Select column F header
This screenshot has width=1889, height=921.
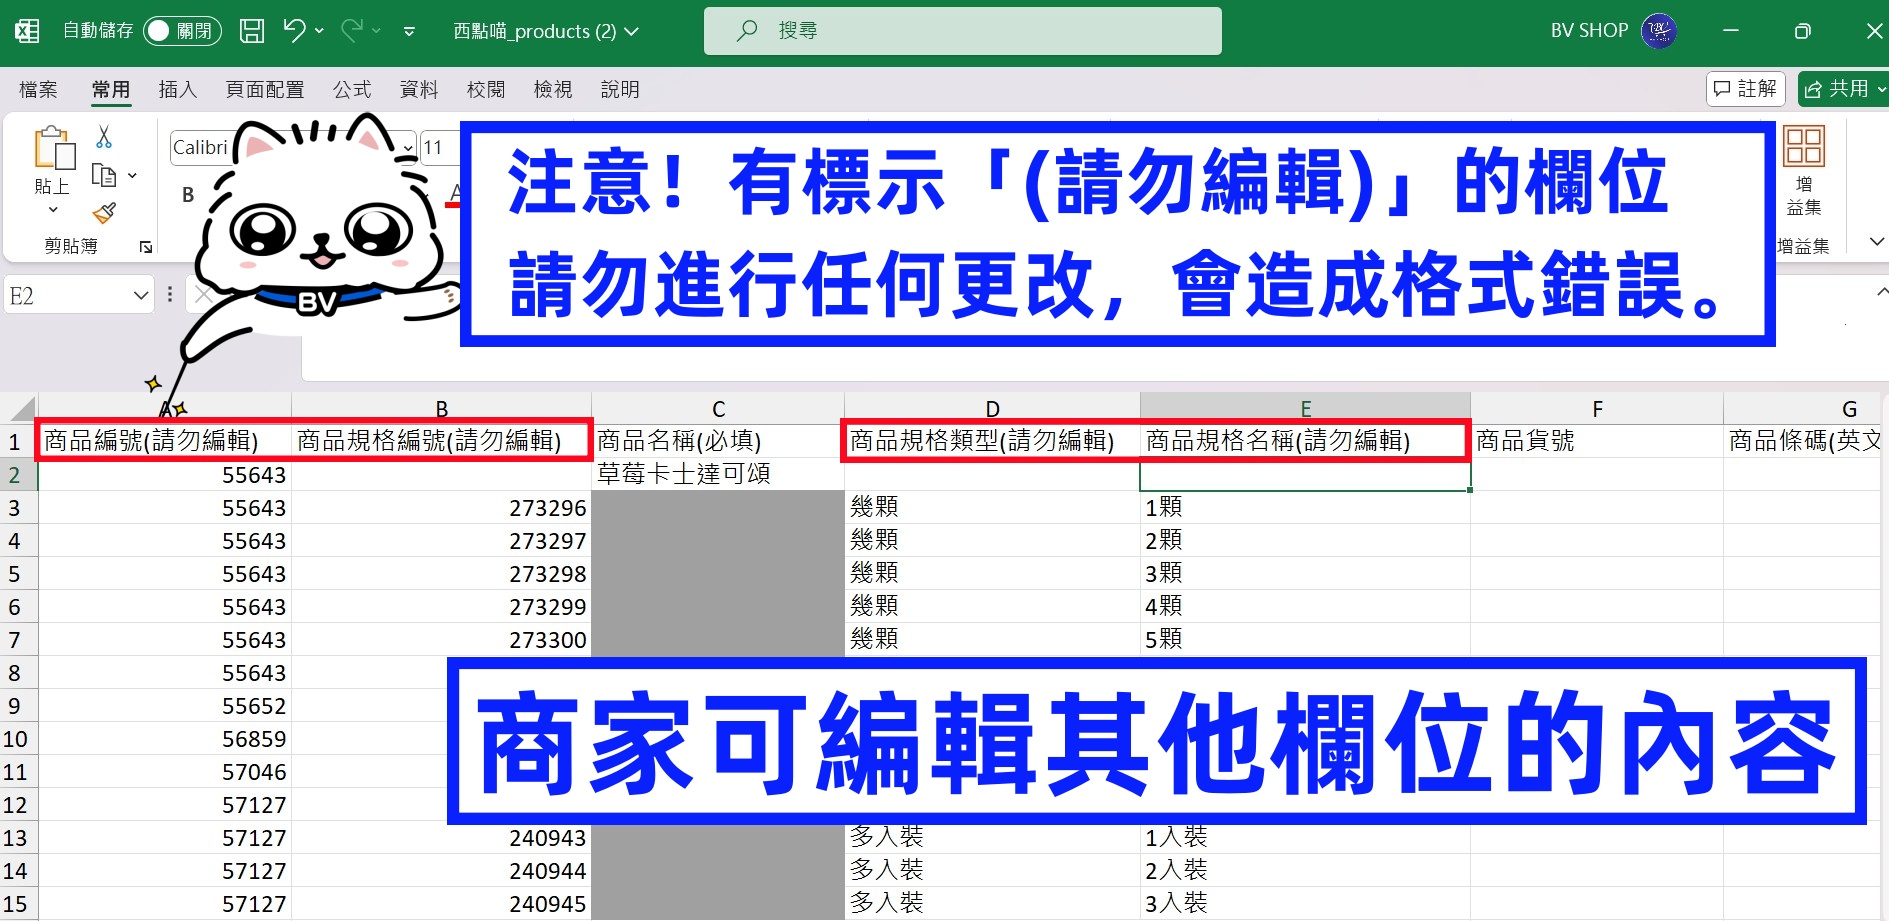click(x=1597, y=409)
